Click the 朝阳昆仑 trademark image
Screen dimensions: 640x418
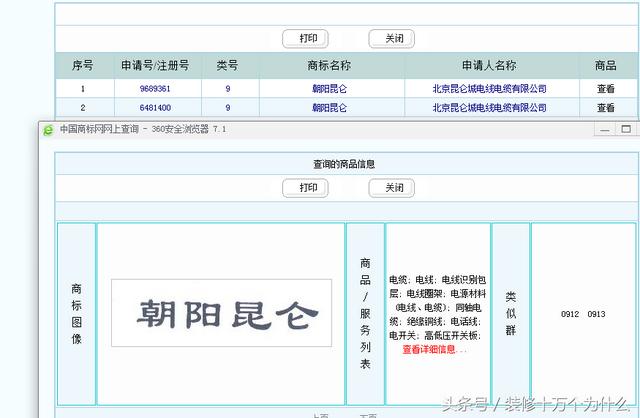tap(222, 313)
